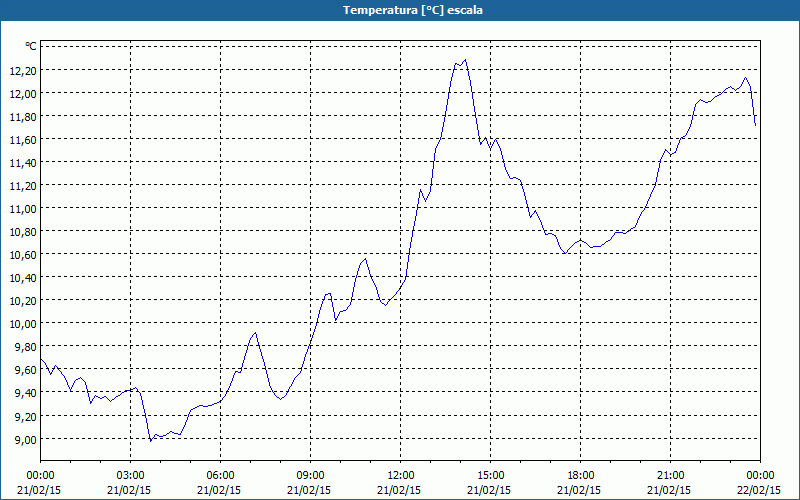Select the 12,20 y-axis value
This screenshot has height=500, width=800.
23,70
